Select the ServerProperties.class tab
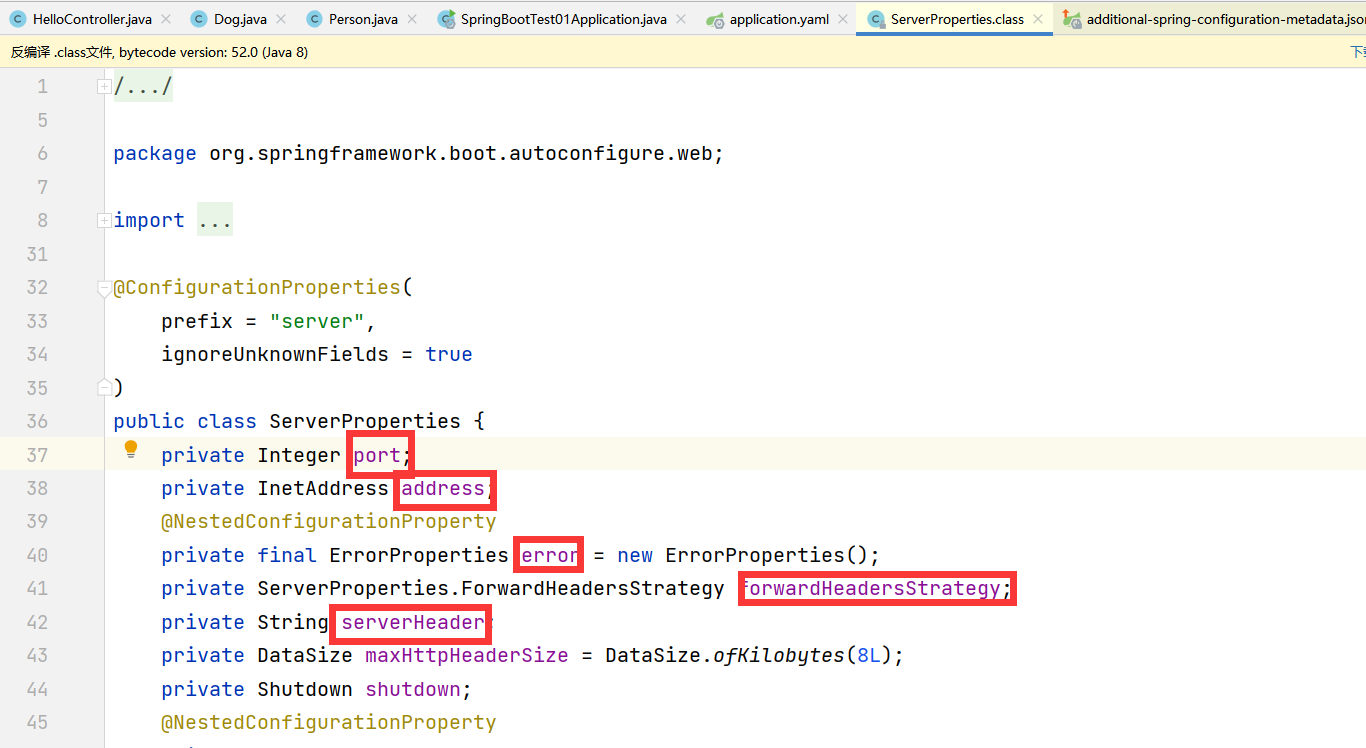 pyautogui.click(x=957, y=19)
